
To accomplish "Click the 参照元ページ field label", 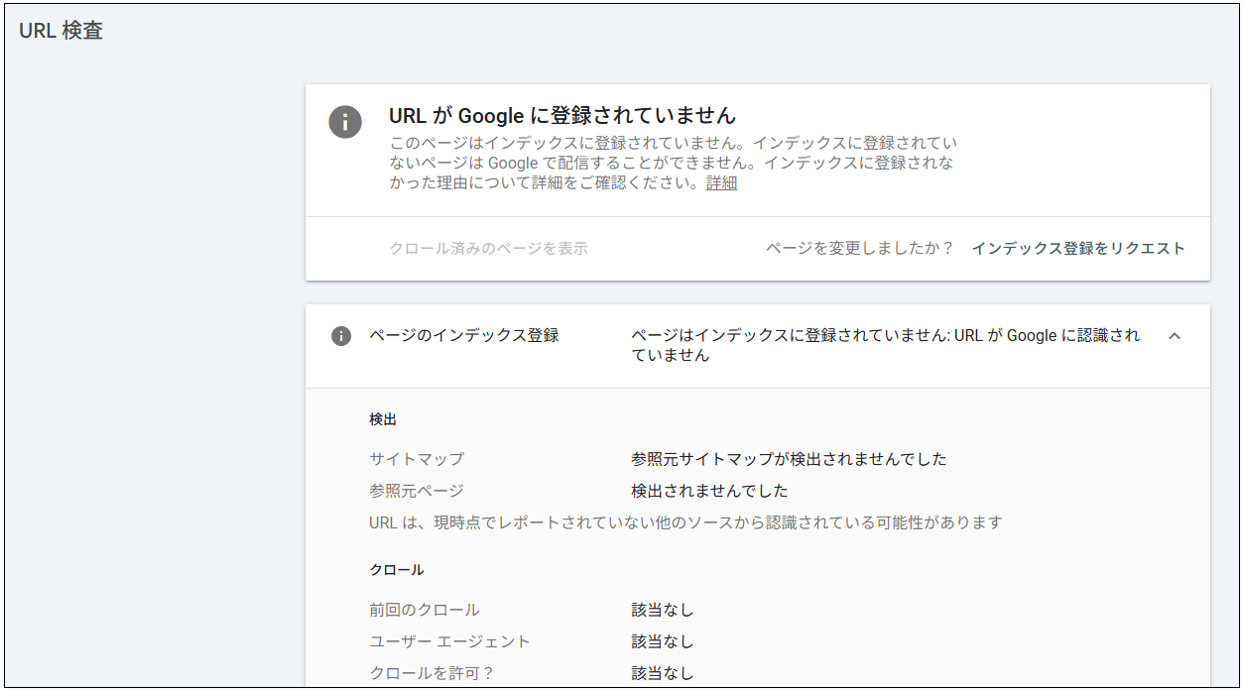I will (416, 491).
